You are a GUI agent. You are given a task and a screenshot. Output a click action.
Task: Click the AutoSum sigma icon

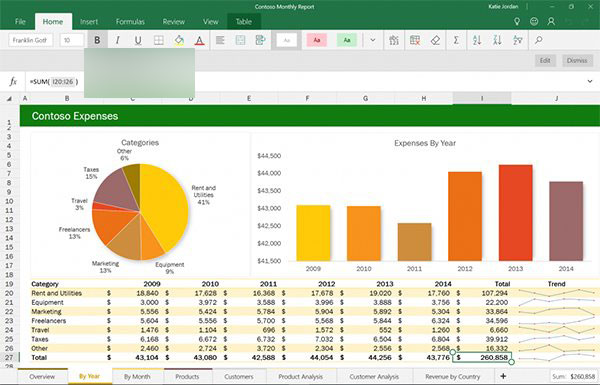pos(456,40)
